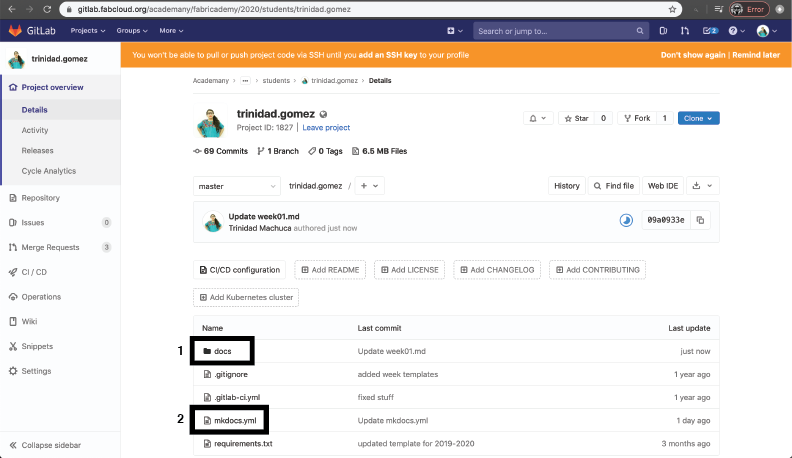Open Snippets in the sidebar

pos(37,346)
